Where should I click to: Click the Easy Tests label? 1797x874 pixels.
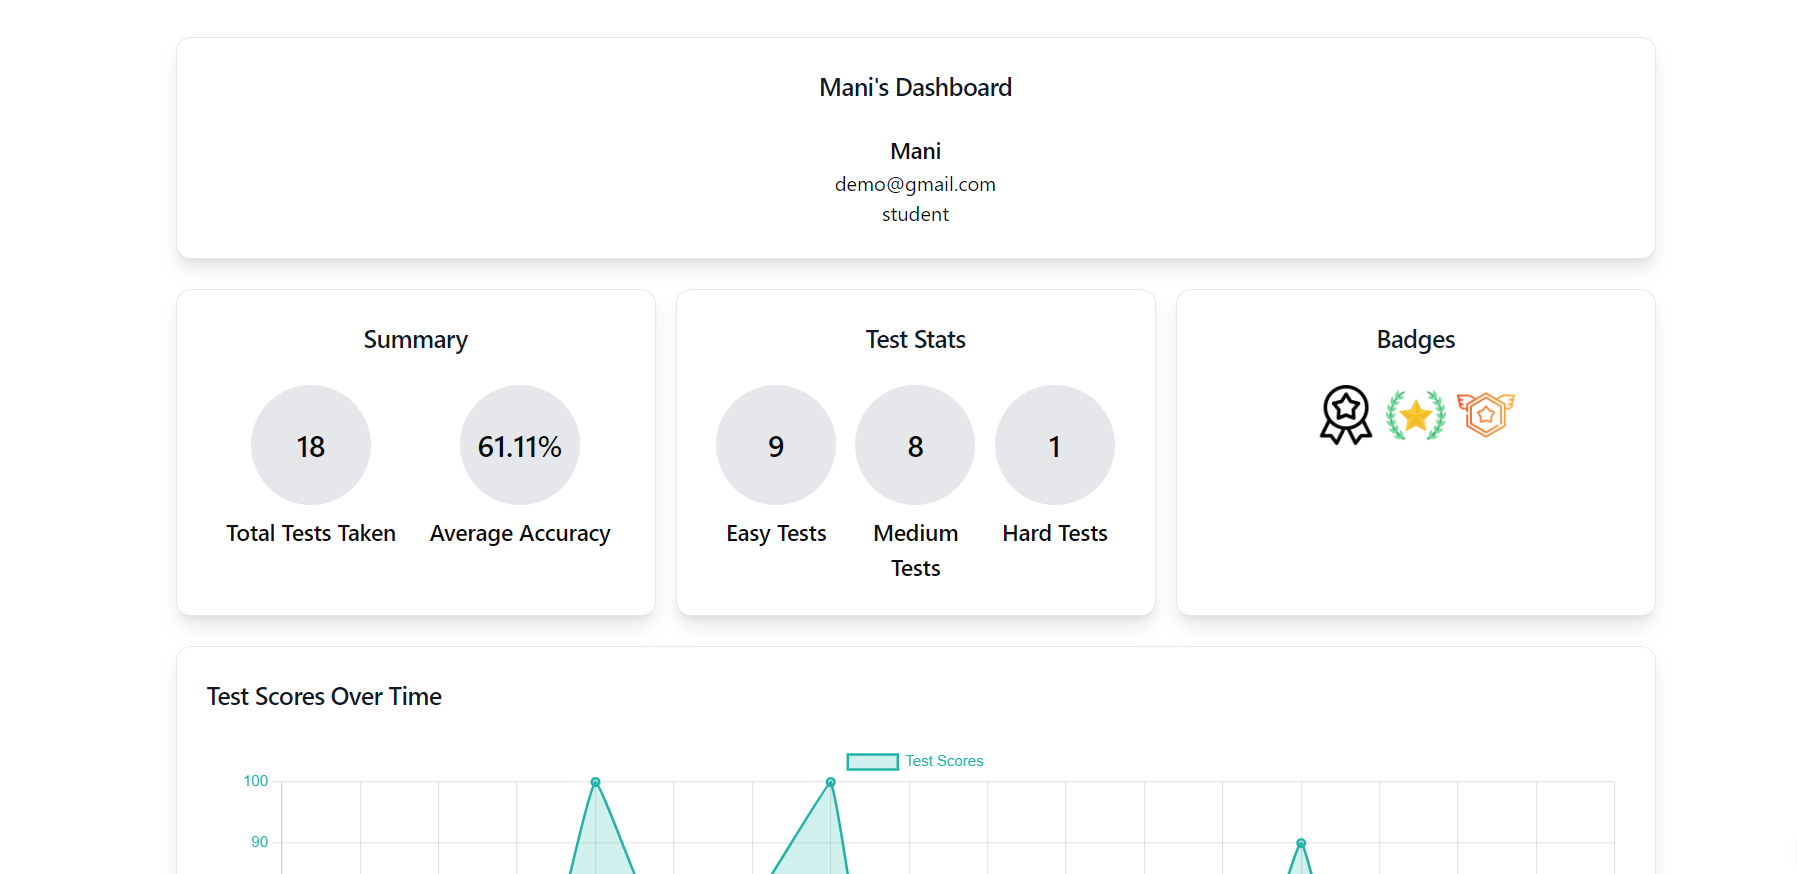(776, 534)
